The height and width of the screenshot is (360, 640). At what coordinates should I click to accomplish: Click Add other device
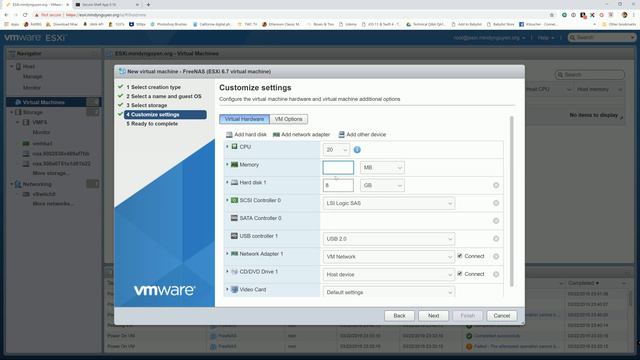click(x=362, y=134)
